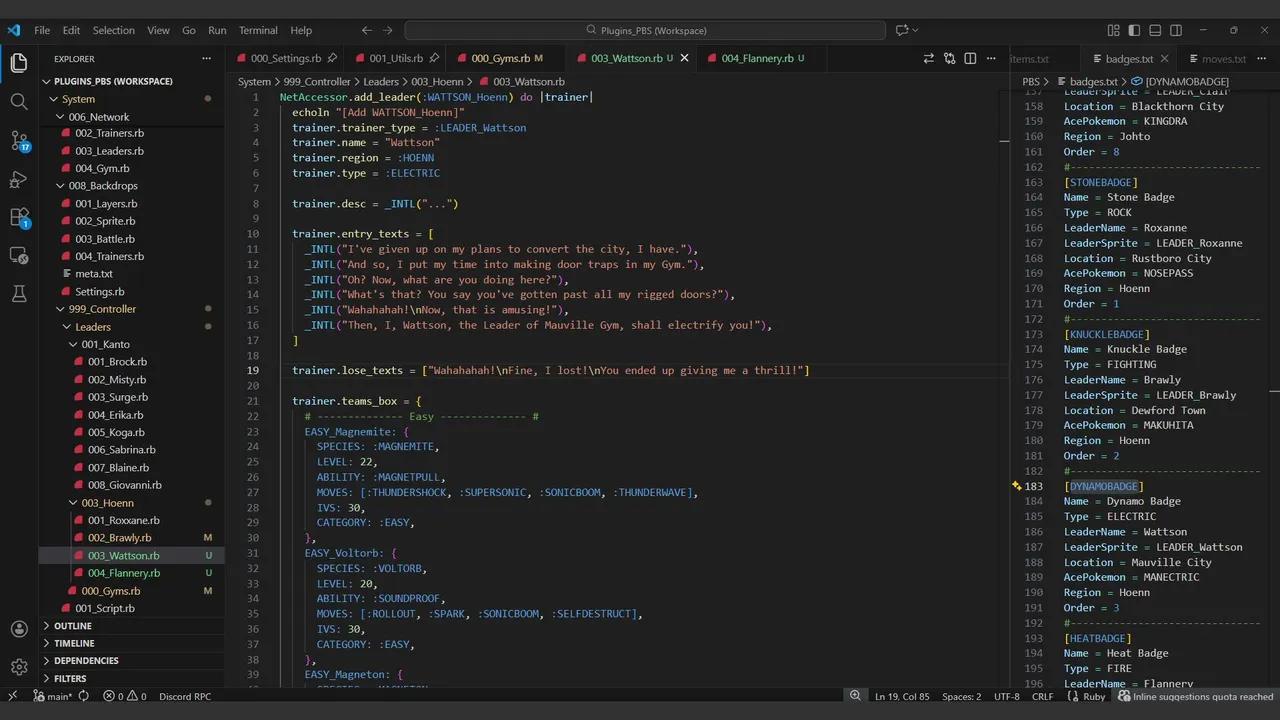Open the Accounts icon in activity bar
The width and height of the screenshot is (1280, 720).
(x=19, y=629)
